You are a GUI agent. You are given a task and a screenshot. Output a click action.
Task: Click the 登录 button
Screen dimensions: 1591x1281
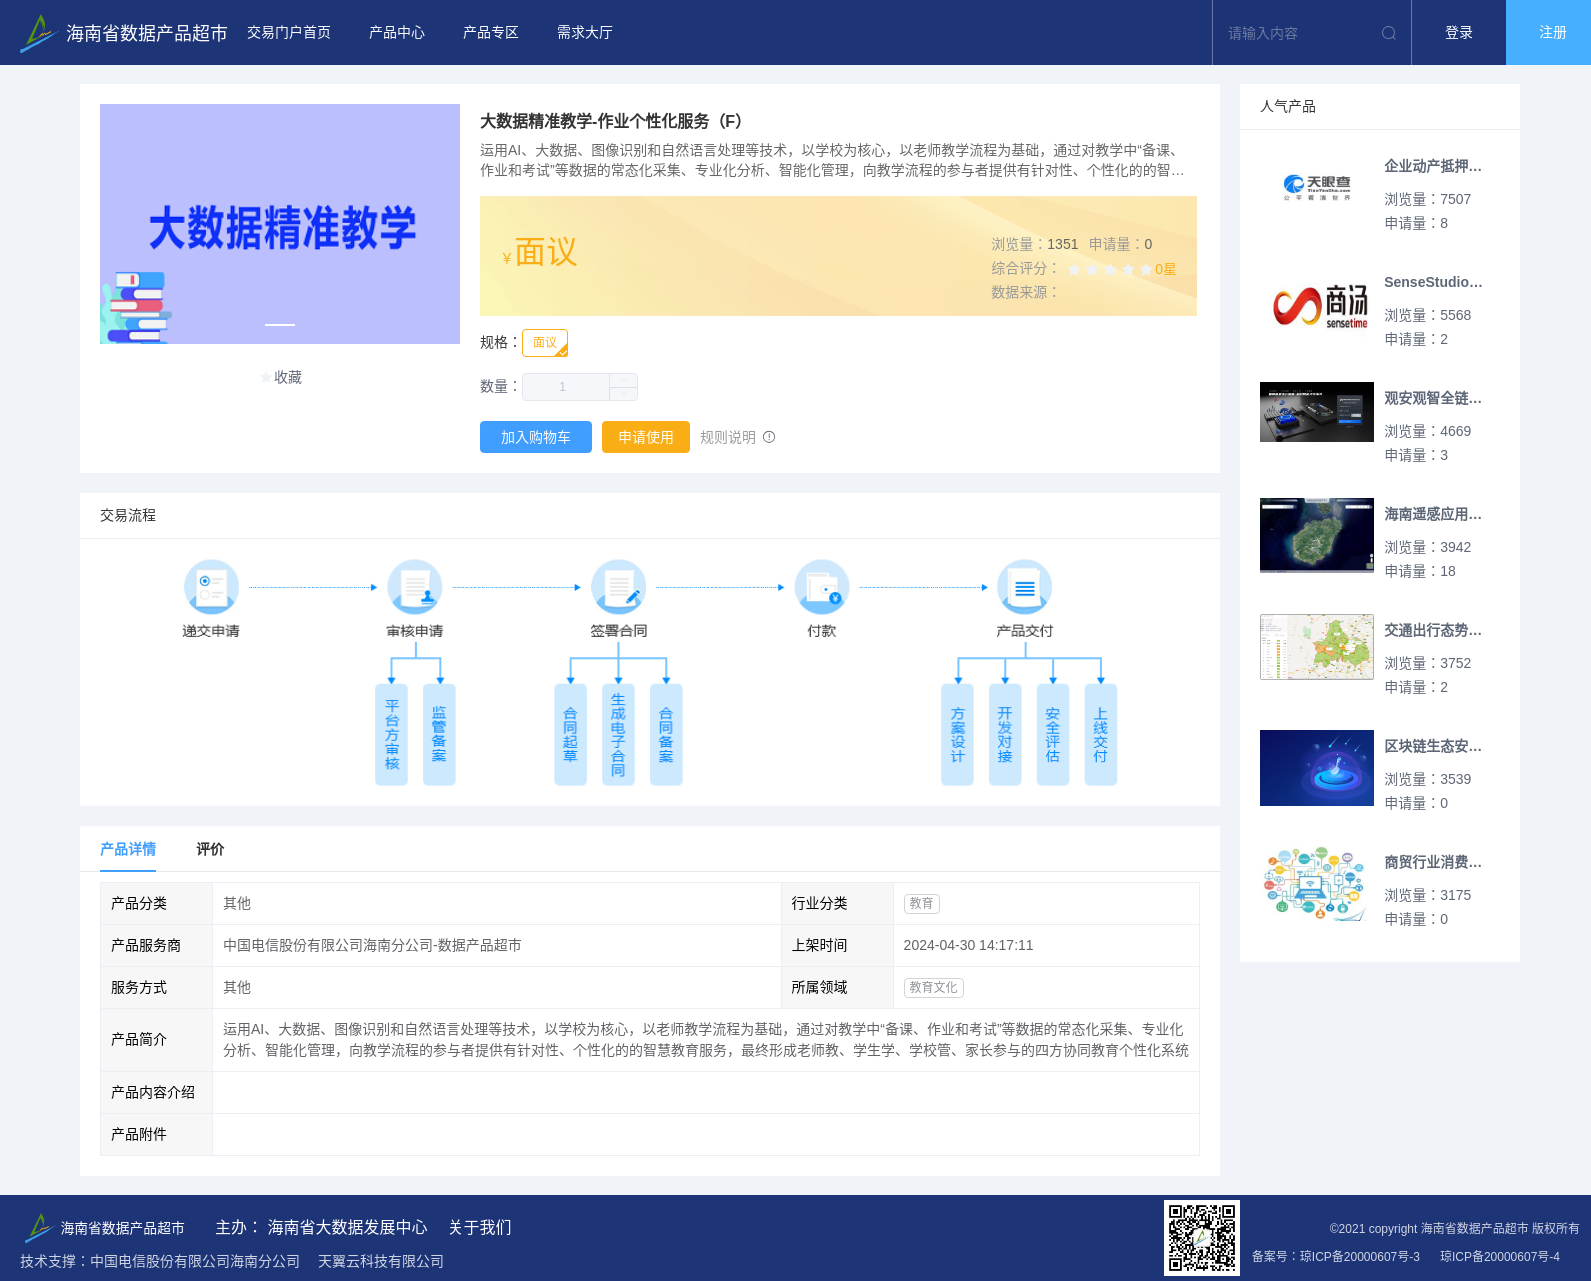[x=1459, y=33]
